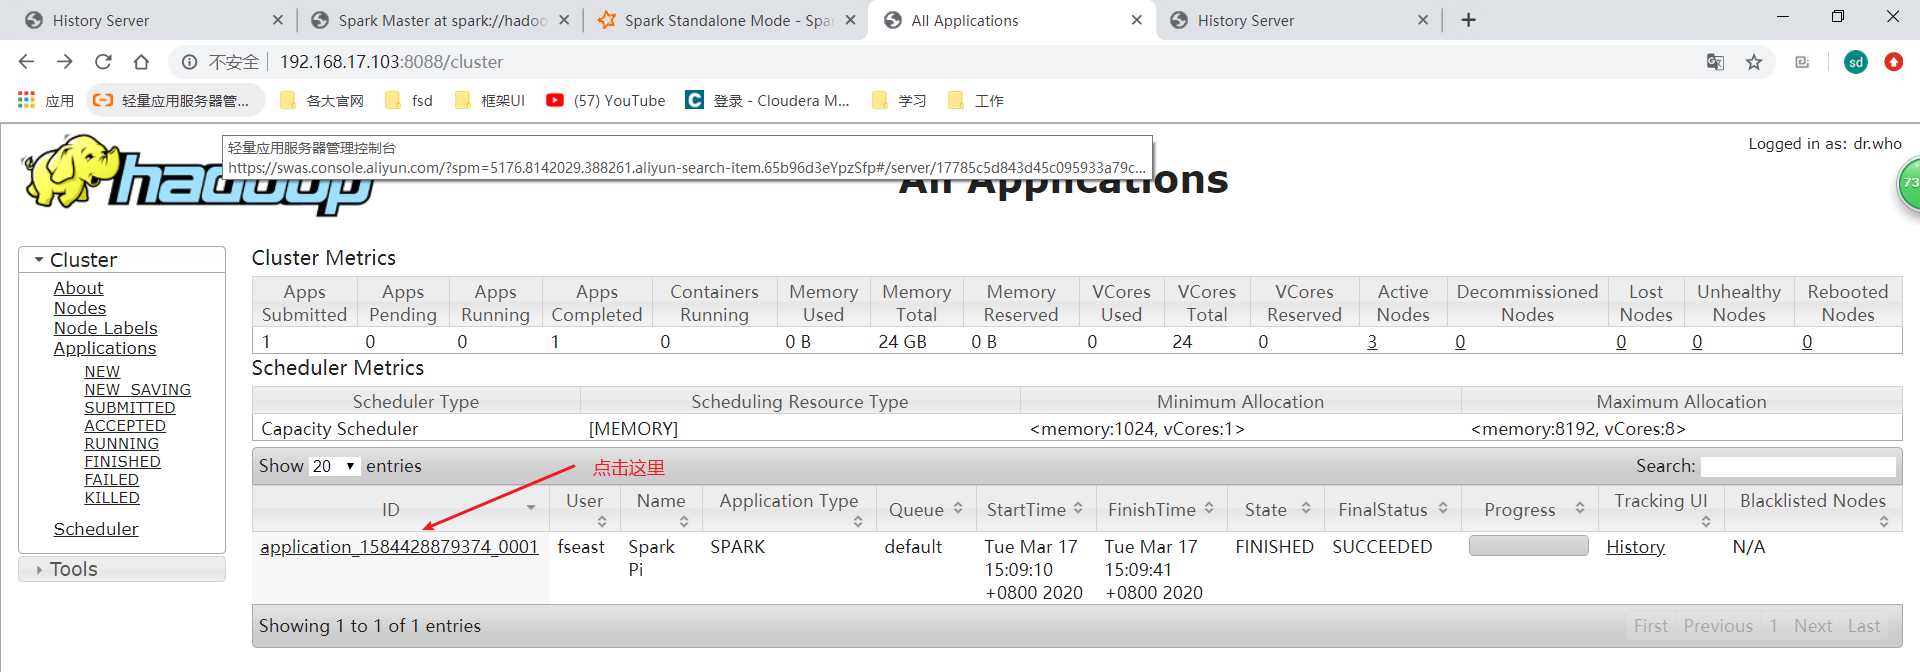Switch to Spark Standalone Mode tab
This screenshot has height=672, width=1920.
point(726,20)
